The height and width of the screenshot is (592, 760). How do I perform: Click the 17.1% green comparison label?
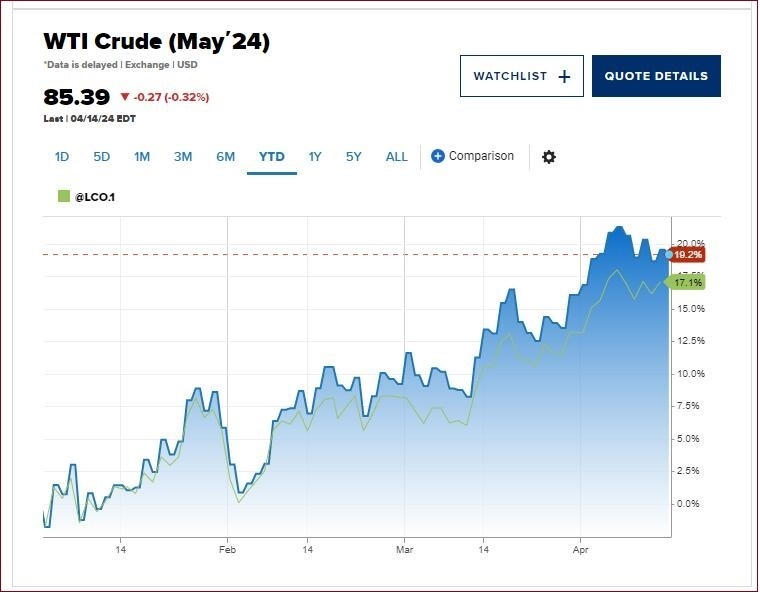point(687,283)
